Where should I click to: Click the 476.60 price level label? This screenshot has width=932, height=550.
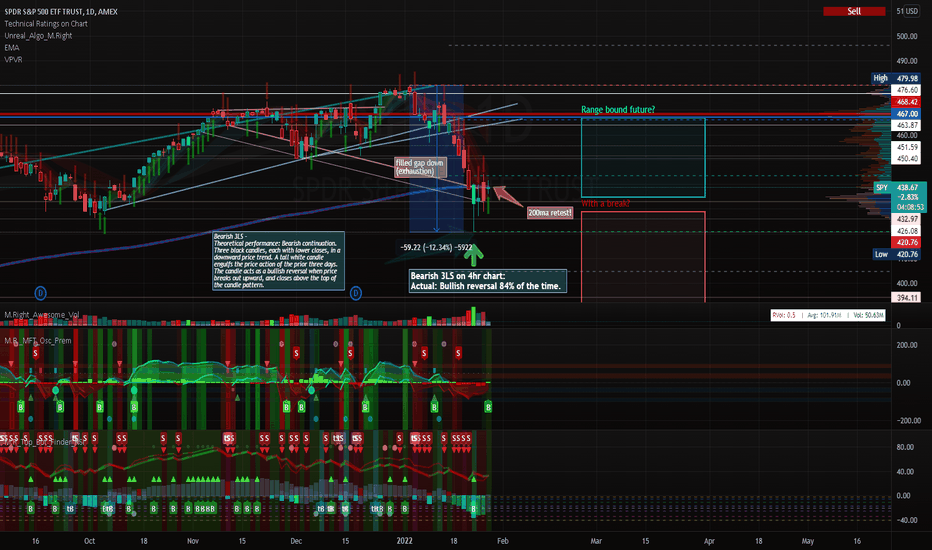point(907,90)
